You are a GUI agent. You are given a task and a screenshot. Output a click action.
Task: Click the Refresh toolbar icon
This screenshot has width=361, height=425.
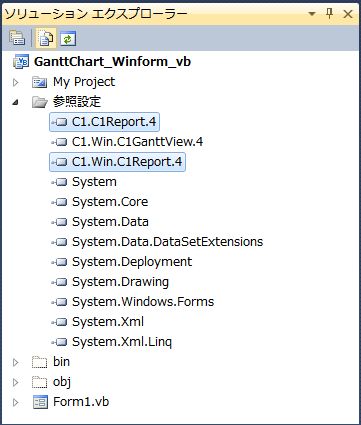(68, 38)
